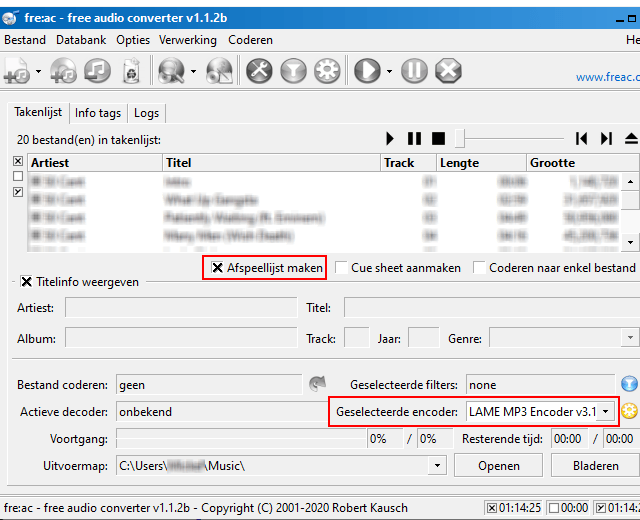Viewport: 640px width, 520px height.
Task: Click the add audio CD contents icon
Action: [64, 71]
